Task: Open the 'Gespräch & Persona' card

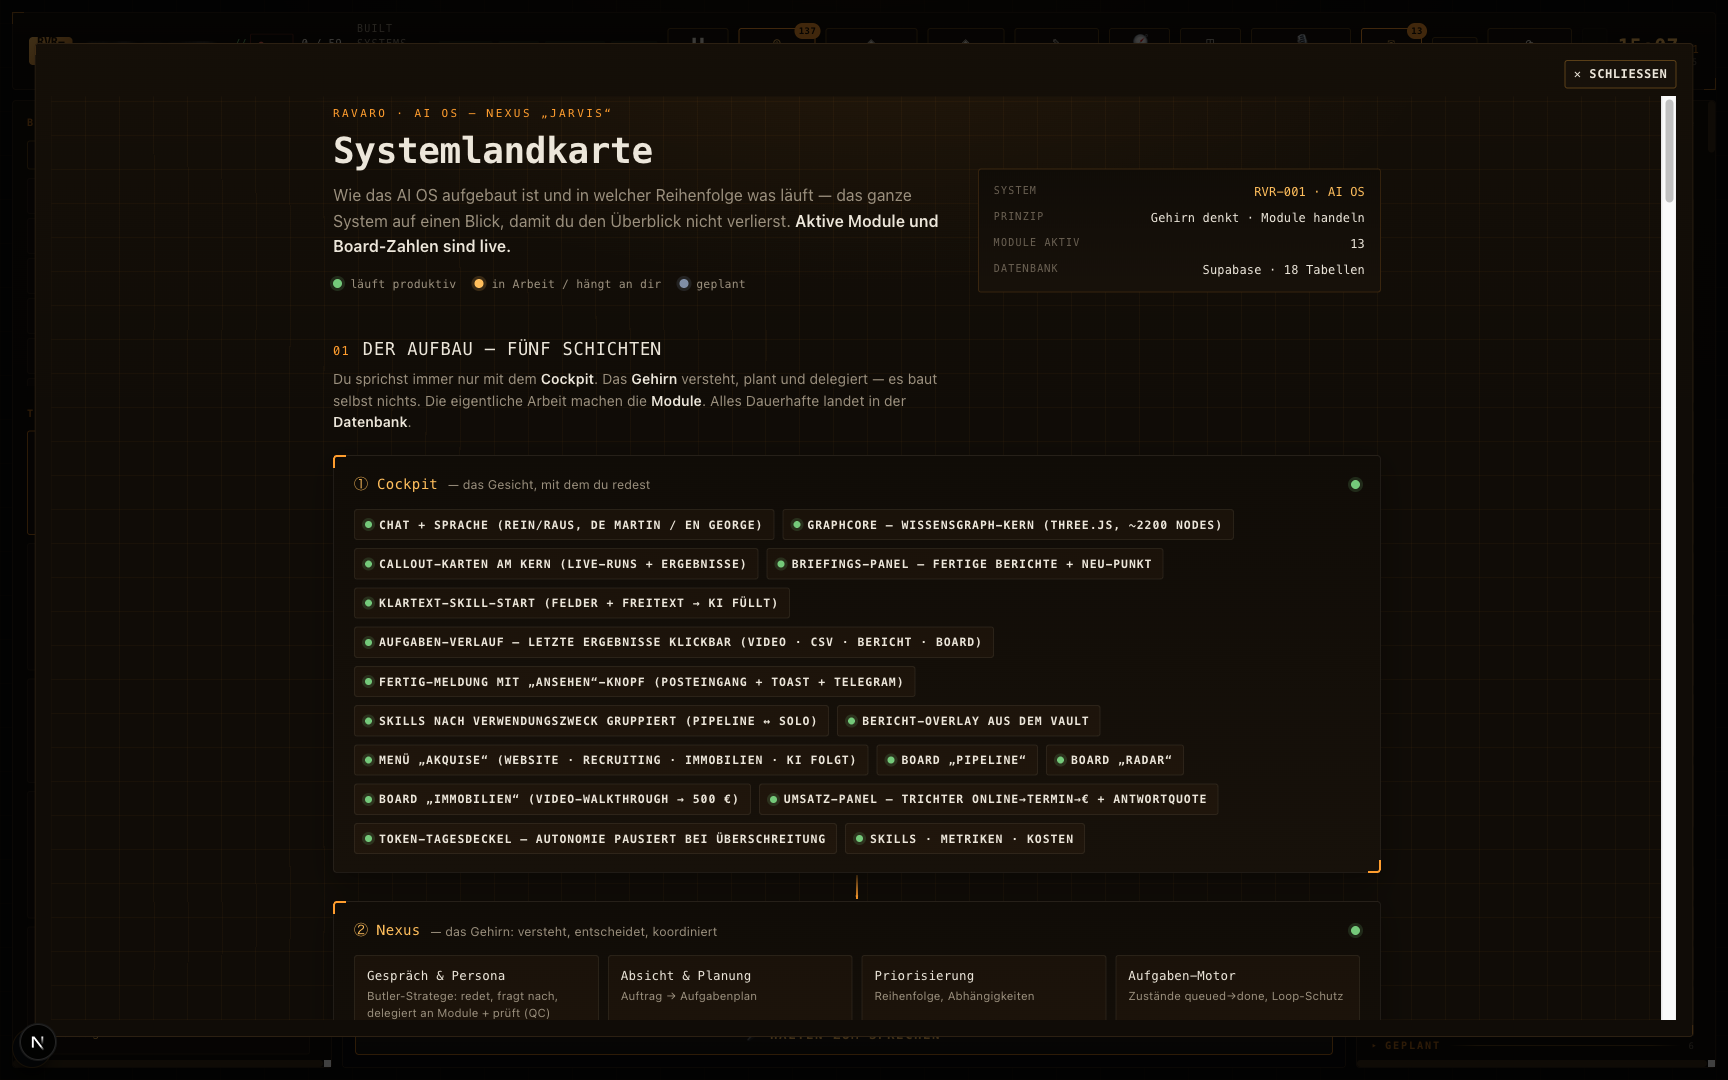Action: click(476, 988)
